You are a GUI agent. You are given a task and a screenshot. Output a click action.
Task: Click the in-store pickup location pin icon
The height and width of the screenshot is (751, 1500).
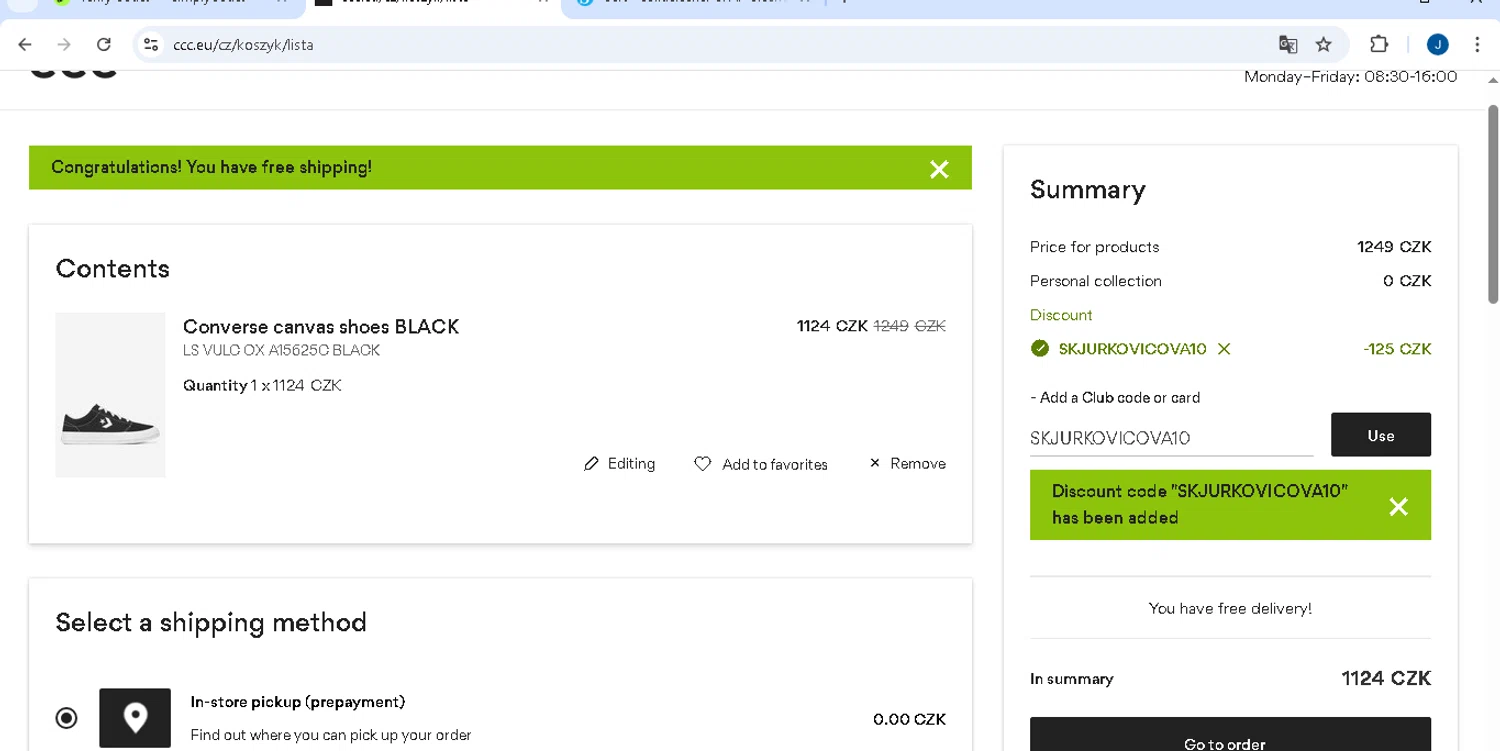(x=135, y=718)
